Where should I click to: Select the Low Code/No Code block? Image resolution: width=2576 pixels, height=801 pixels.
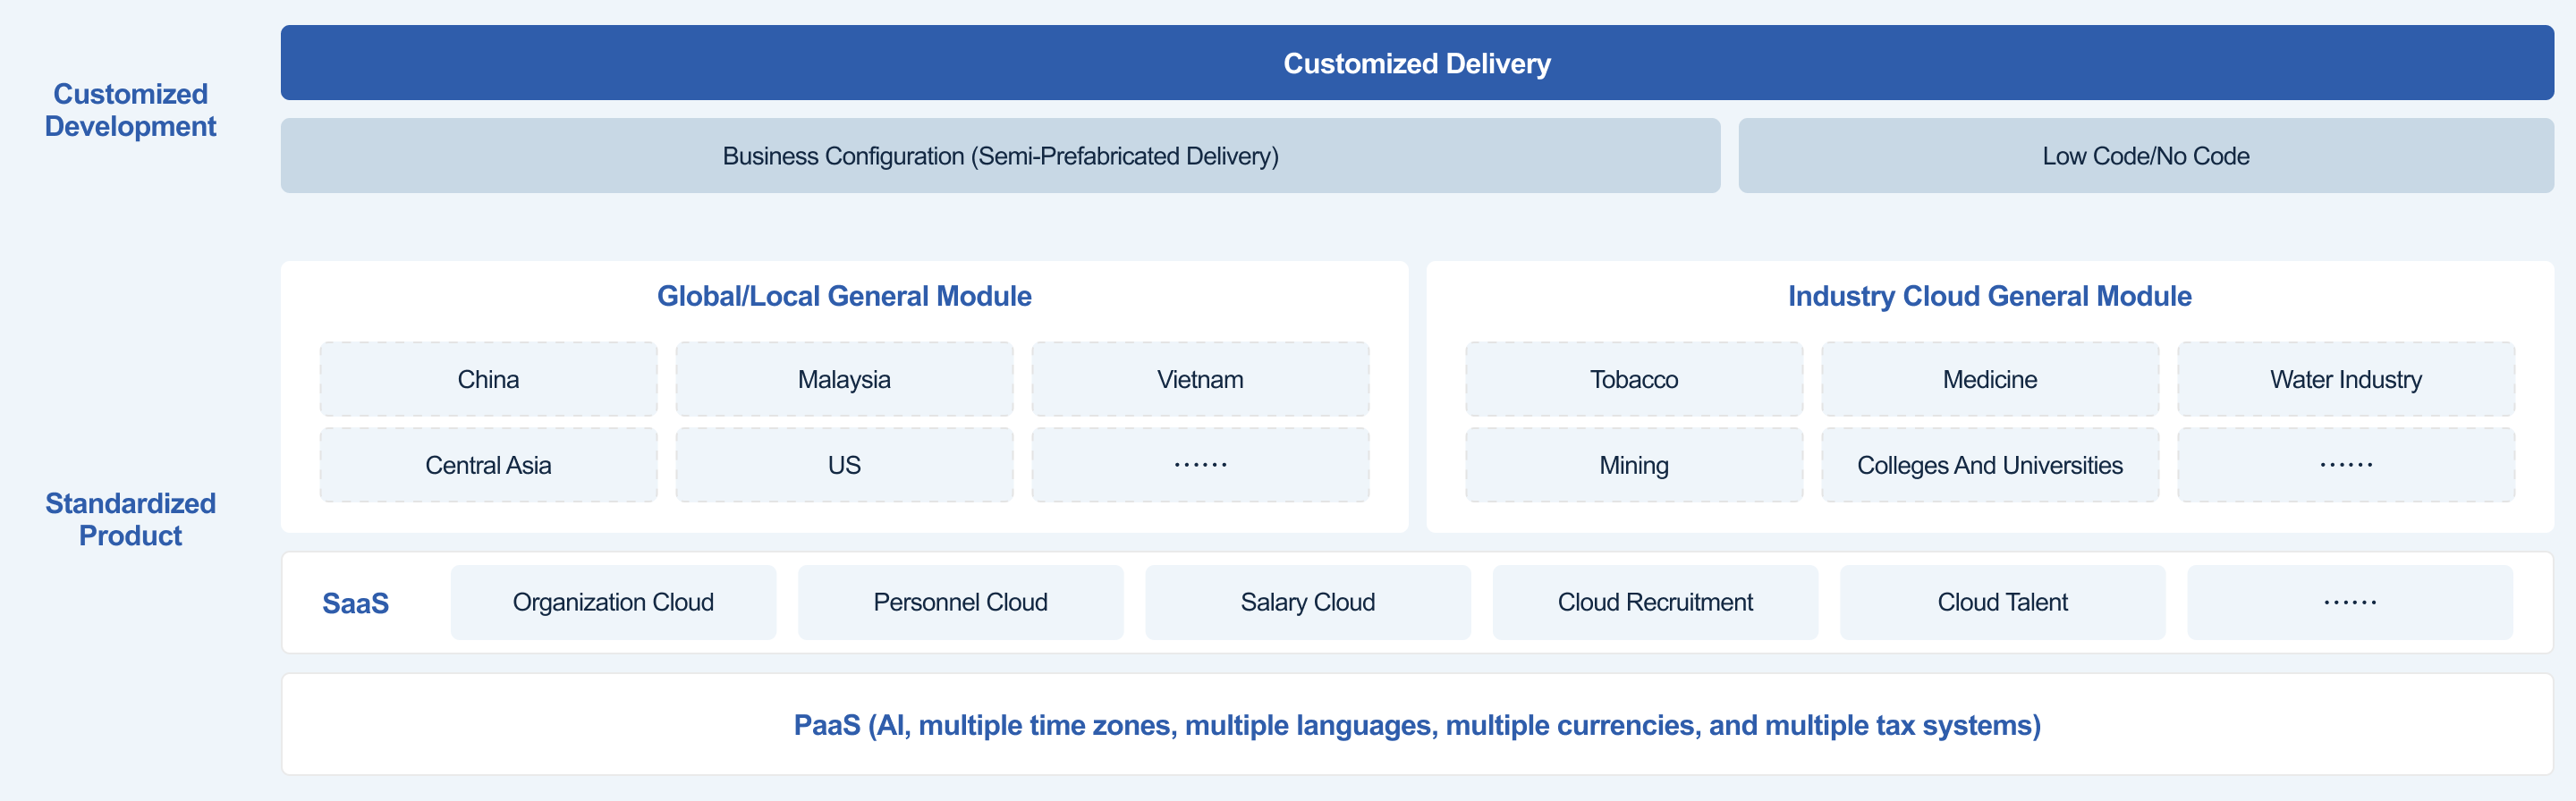(x=2146, y=156)
